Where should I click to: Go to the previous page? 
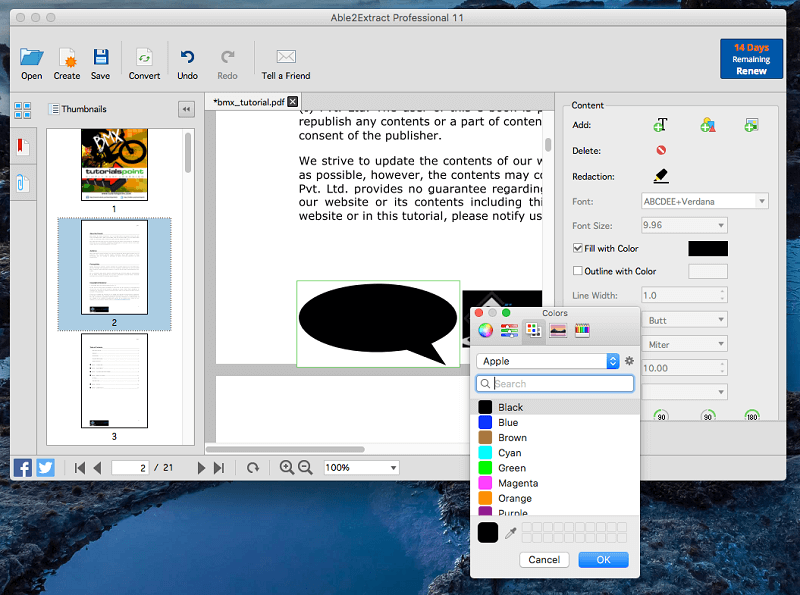point(97,468)
